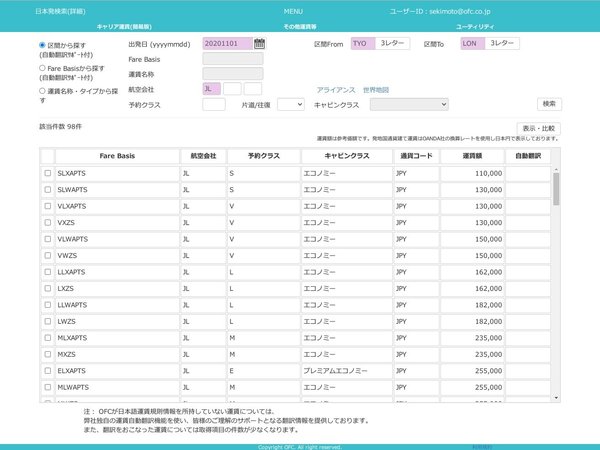Tick the checkbox for VLWAPTS row

click(47, 239)
